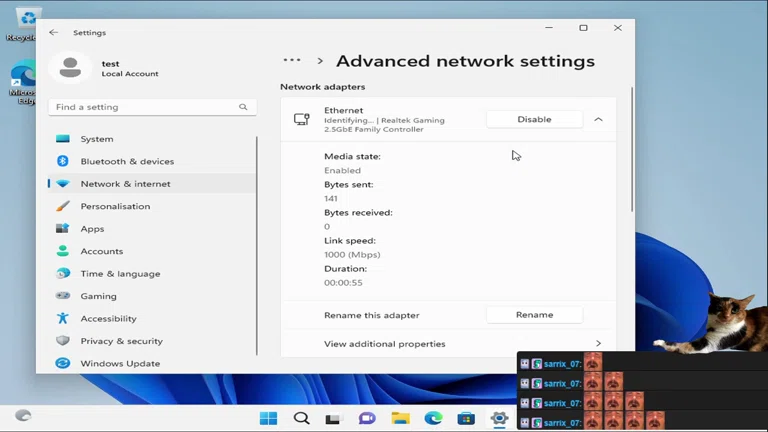Image resolution: width=768 pixels, height=432 pixels.
Task: Click the Ethernet adapter monitor icon
Action: pos(301,119)
